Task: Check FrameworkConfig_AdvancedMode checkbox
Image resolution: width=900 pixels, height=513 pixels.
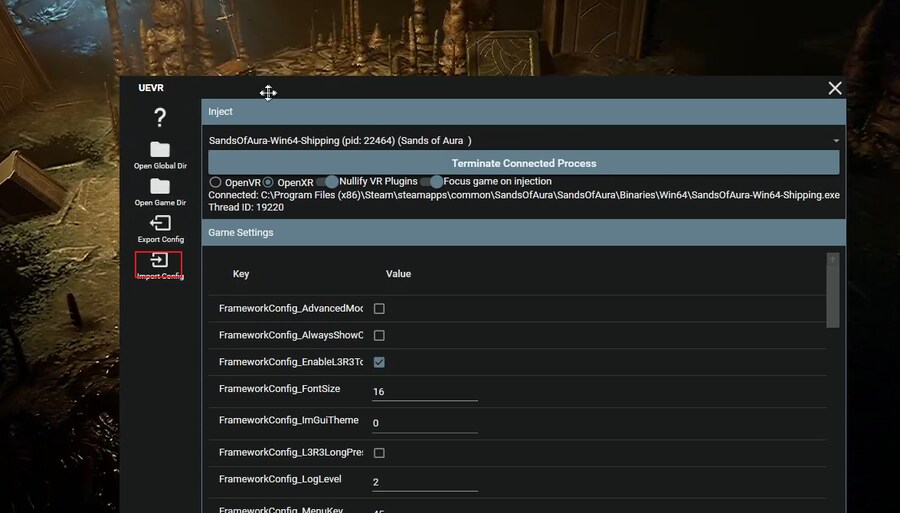Action: click(379, 309)
